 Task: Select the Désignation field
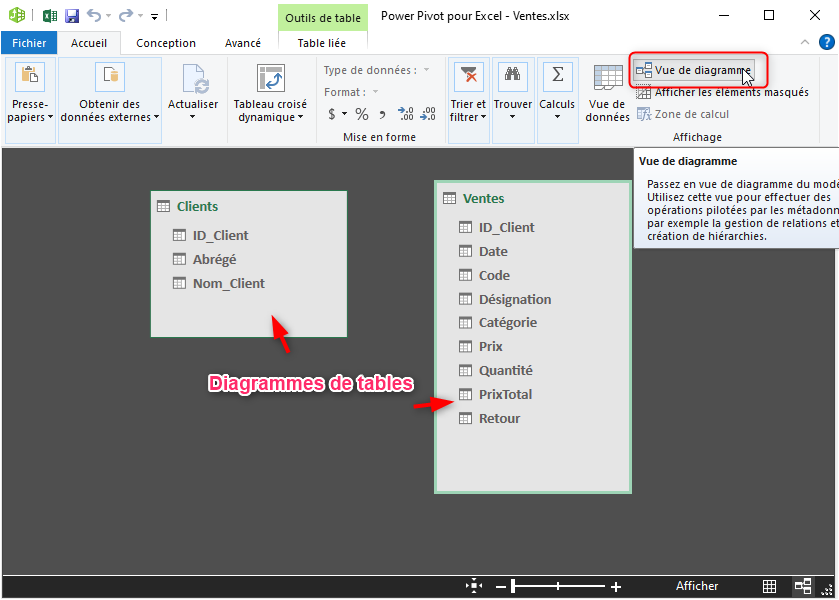[515, 299]
